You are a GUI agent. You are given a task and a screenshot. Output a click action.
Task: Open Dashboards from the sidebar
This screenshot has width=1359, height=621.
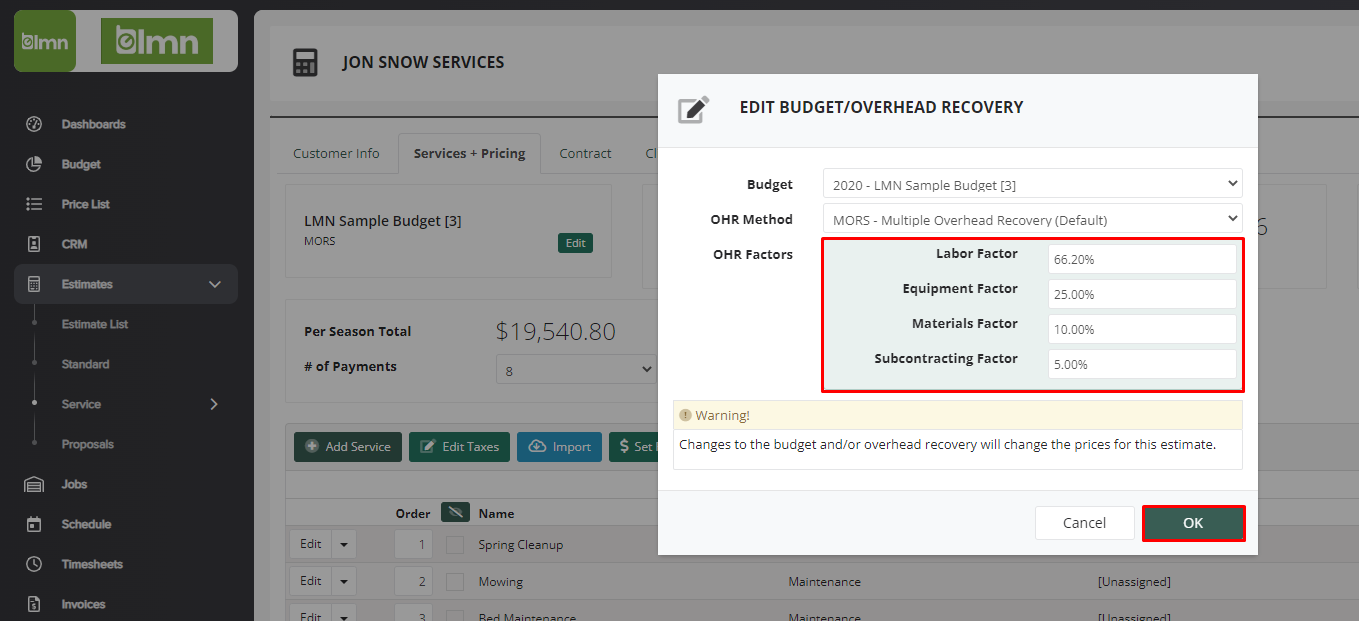(x=93, y=124)
